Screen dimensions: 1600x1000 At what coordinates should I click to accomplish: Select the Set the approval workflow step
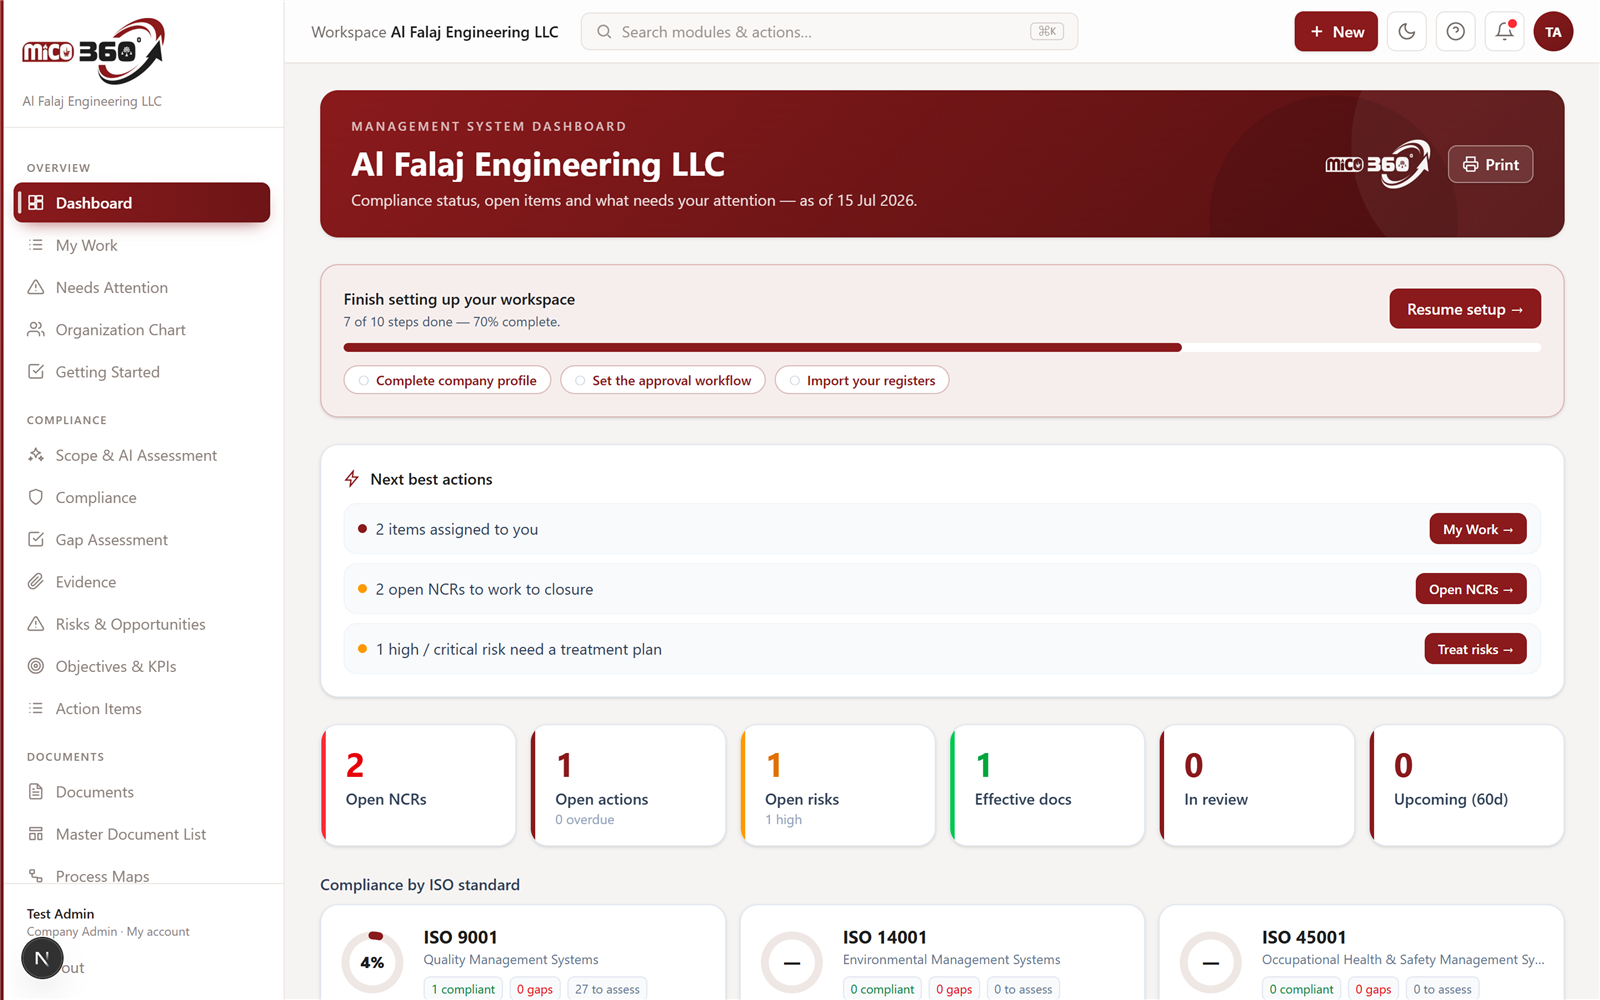[x=663, y=380]
